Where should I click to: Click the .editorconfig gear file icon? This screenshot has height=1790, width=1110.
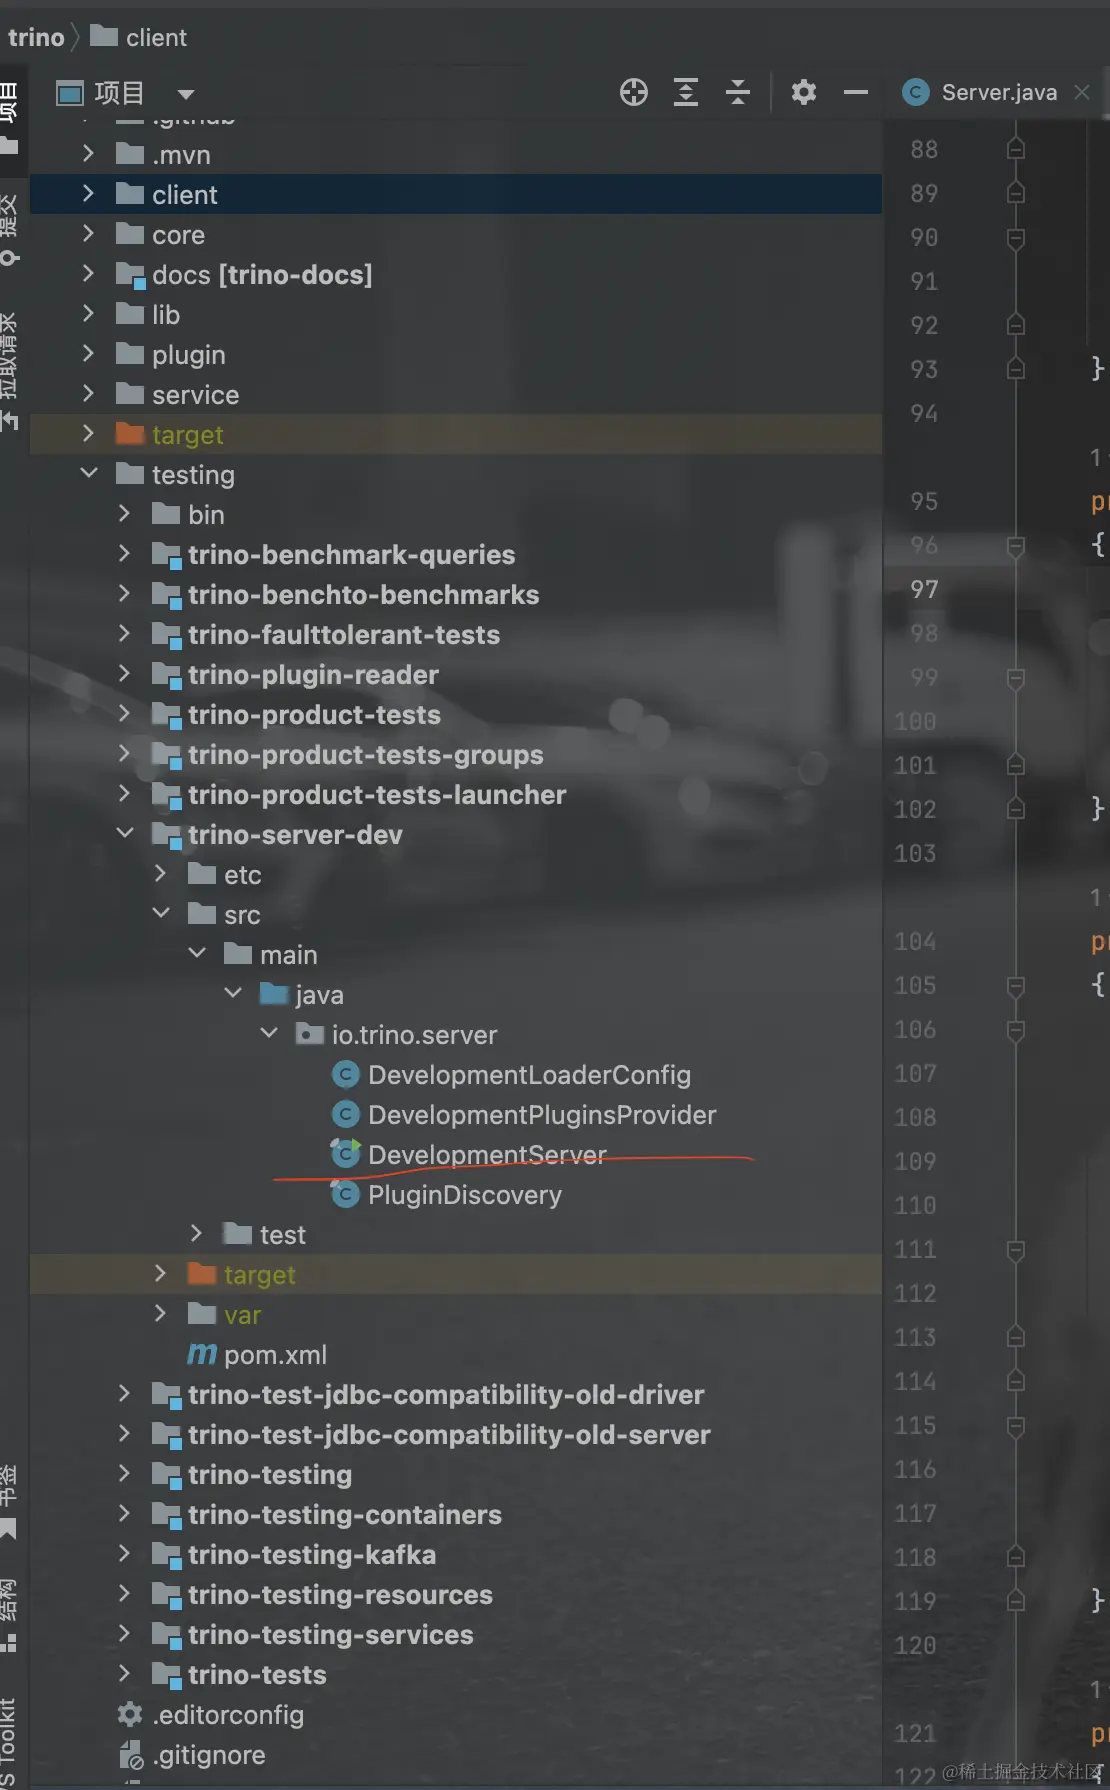(130, 1714)
